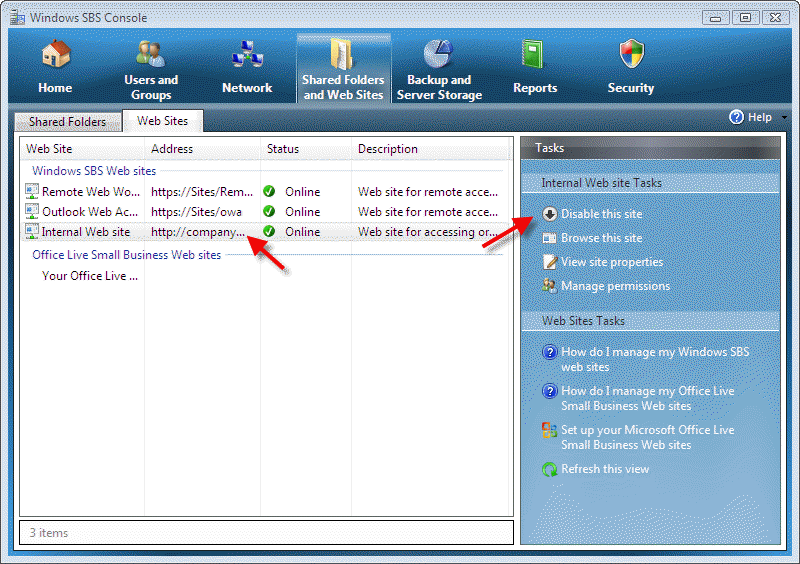The width and height of the screenshot is (800, 564).
Task: Open Users and Groups people icon
Action: click(x=151, y=54)
